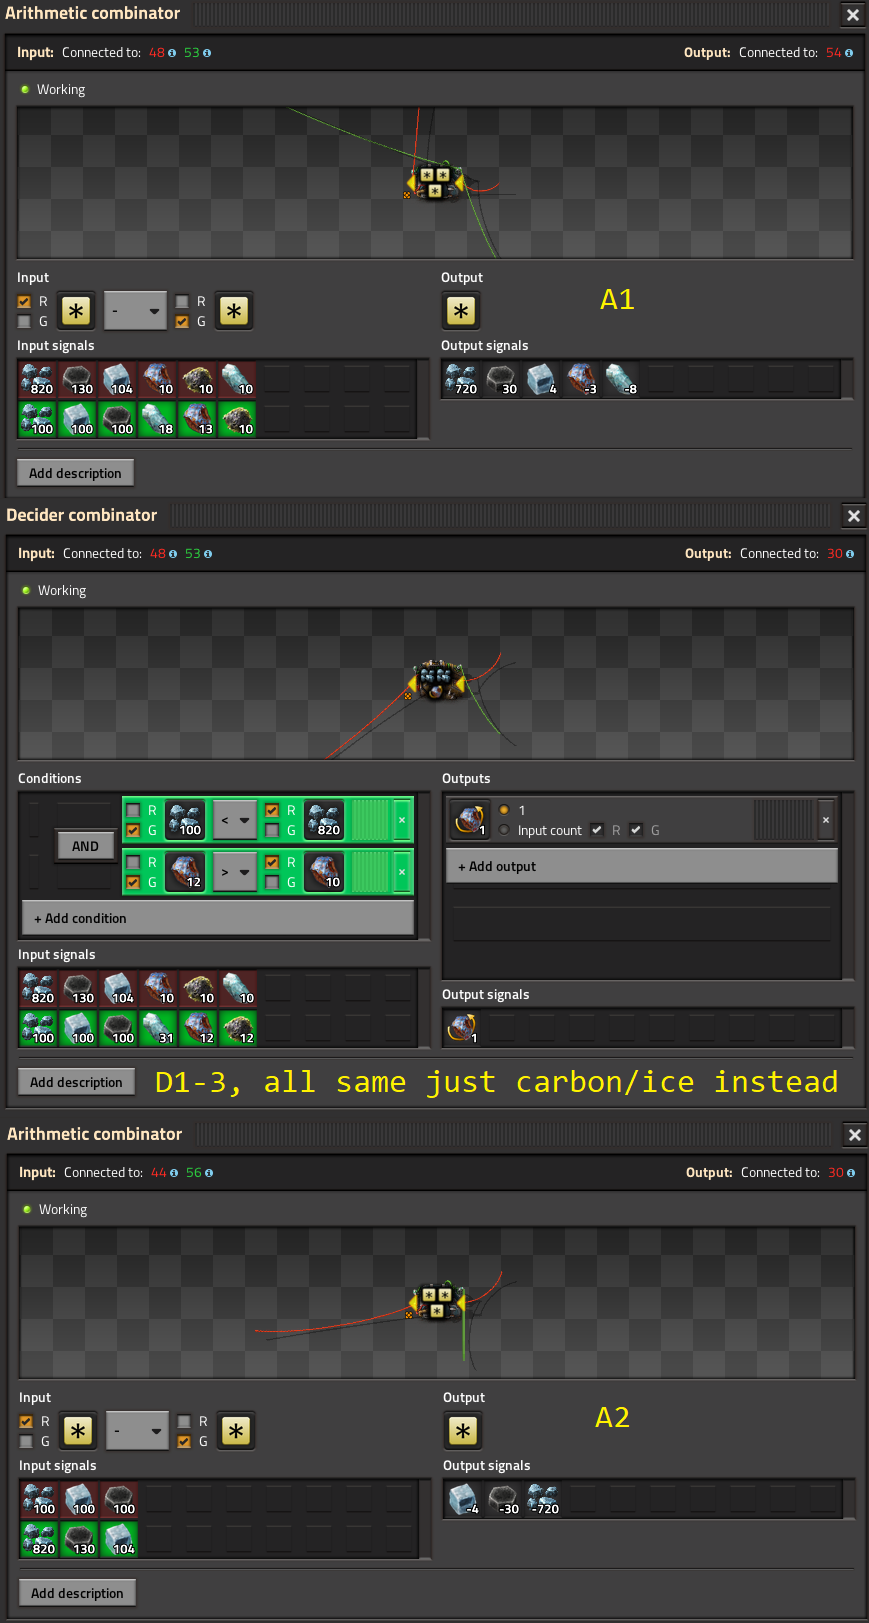Viewport: 869px width, 1623px height.
Task: Select the red ice 104 input signal in A1
Action: click(x=118, y=380)
